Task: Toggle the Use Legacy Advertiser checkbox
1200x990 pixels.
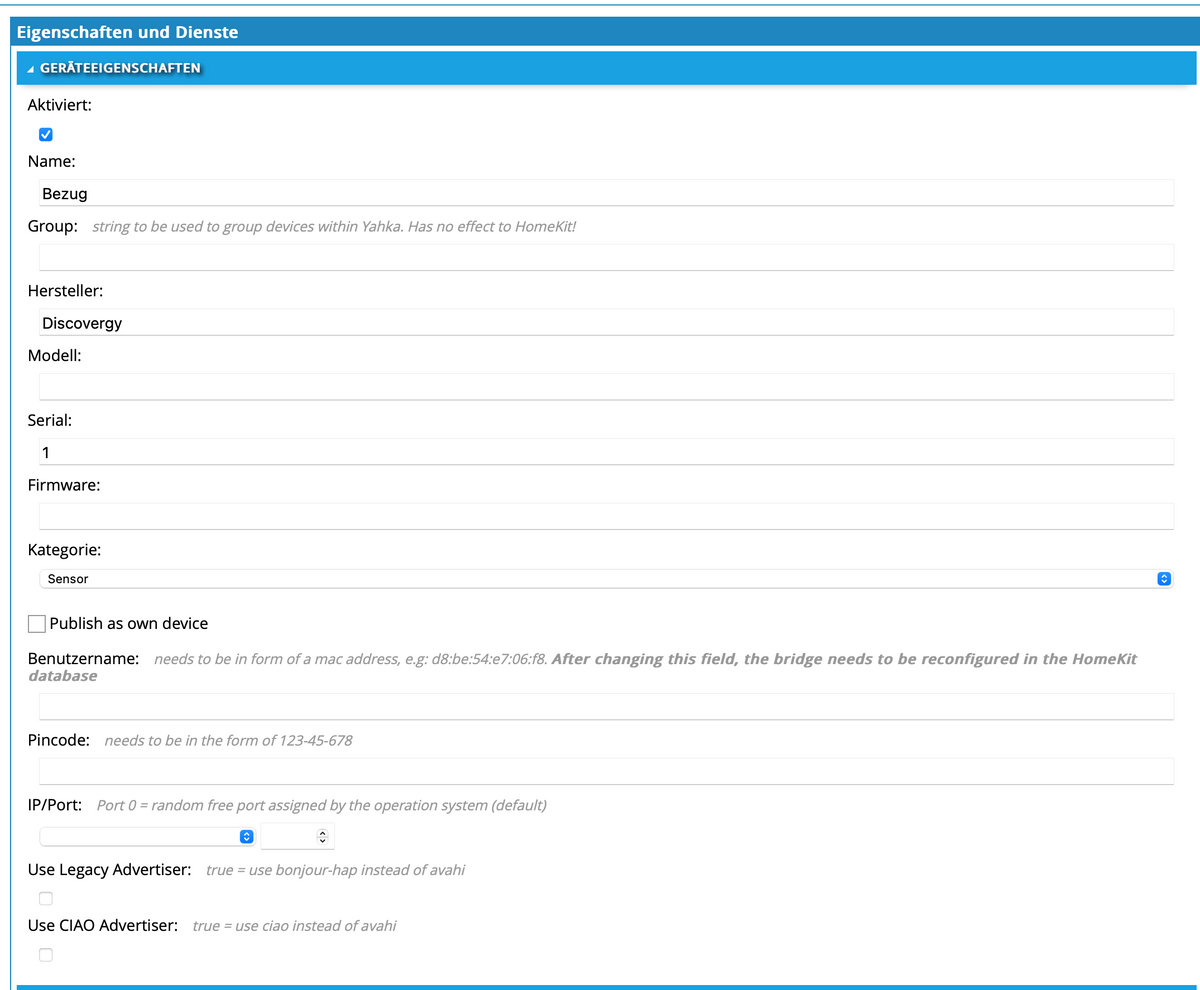Action: click(x=45, y=898)
